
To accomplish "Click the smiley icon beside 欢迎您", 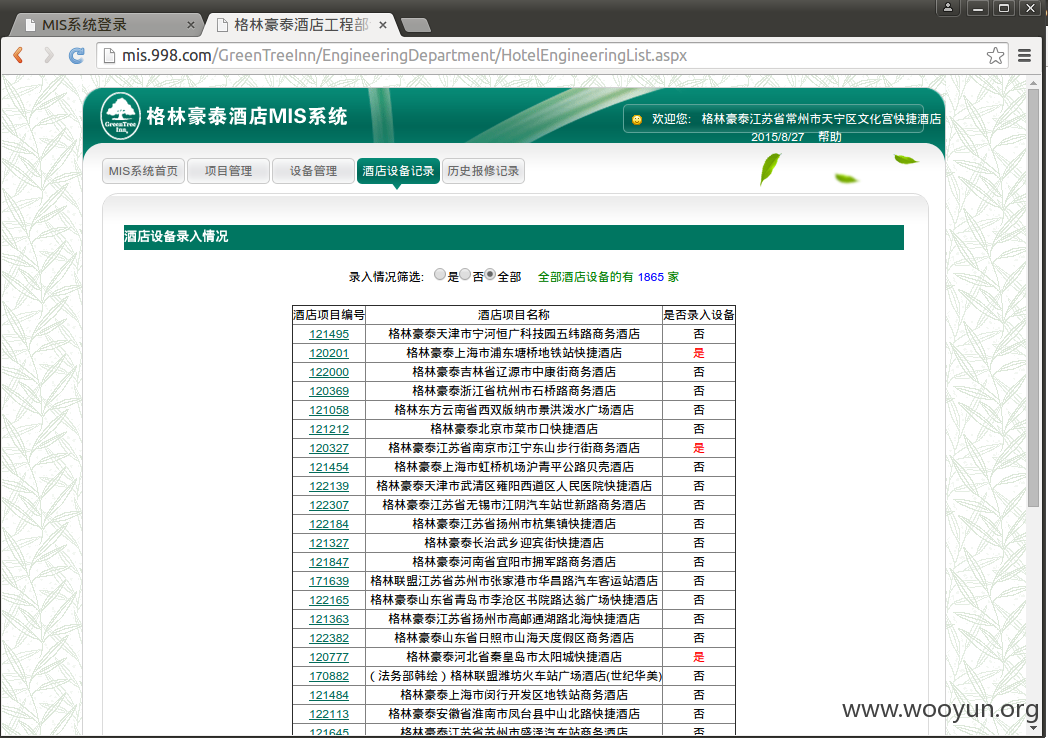I will coord(637,120).
